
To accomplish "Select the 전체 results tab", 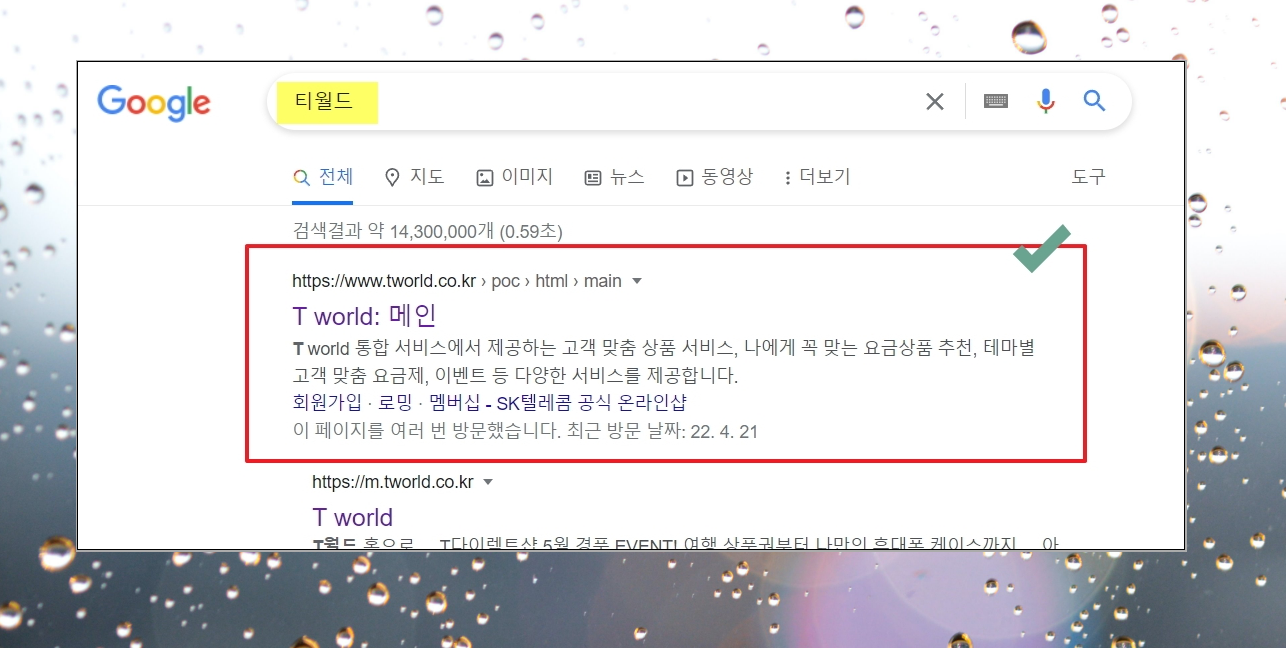I will click(x=323, y=177).
